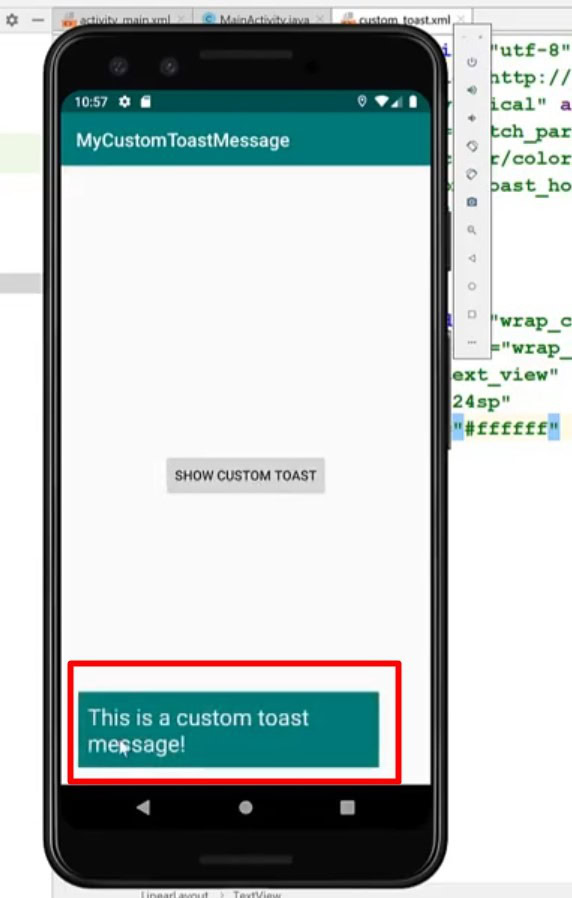The height and width of the screenshot is (898, 572).
Task: Tap the battery icon in status bar
Action: (413, 102)
